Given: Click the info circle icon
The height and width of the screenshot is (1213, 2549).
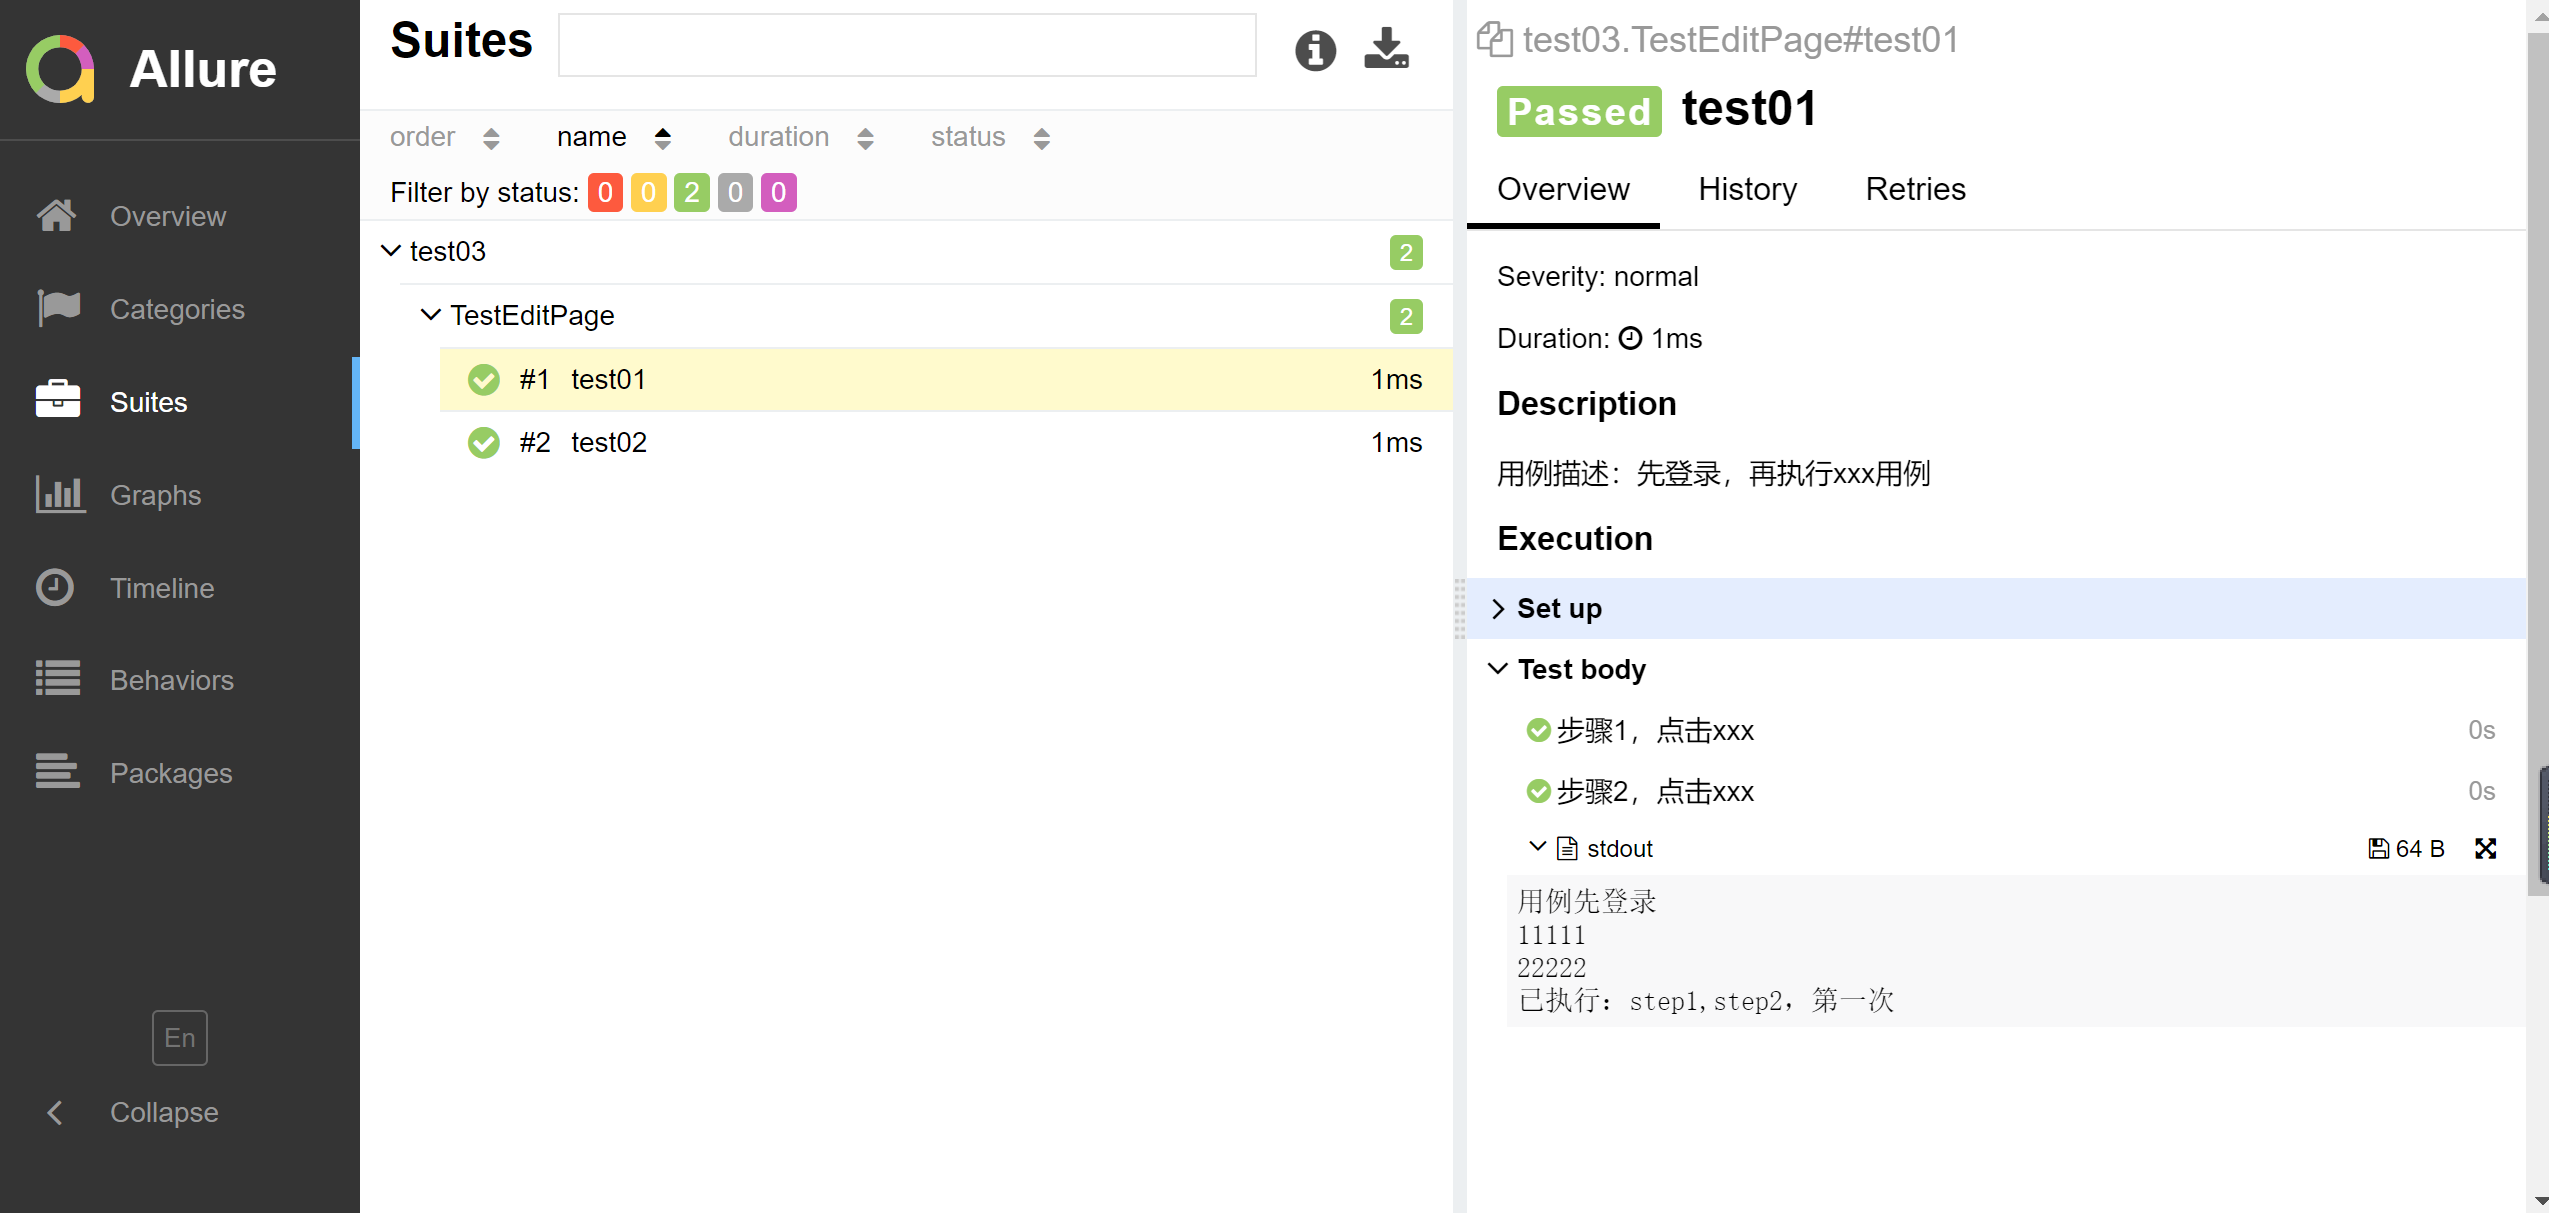Looking at the screenshot, I should point(1315,50).
